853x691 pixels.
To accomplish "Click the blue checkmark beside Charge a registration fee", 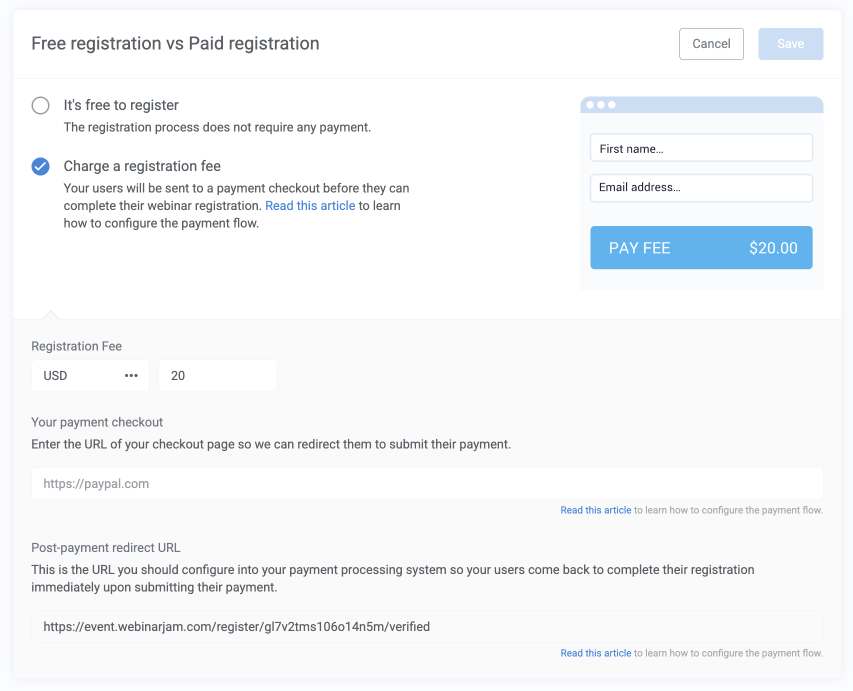I will (40, 166).
